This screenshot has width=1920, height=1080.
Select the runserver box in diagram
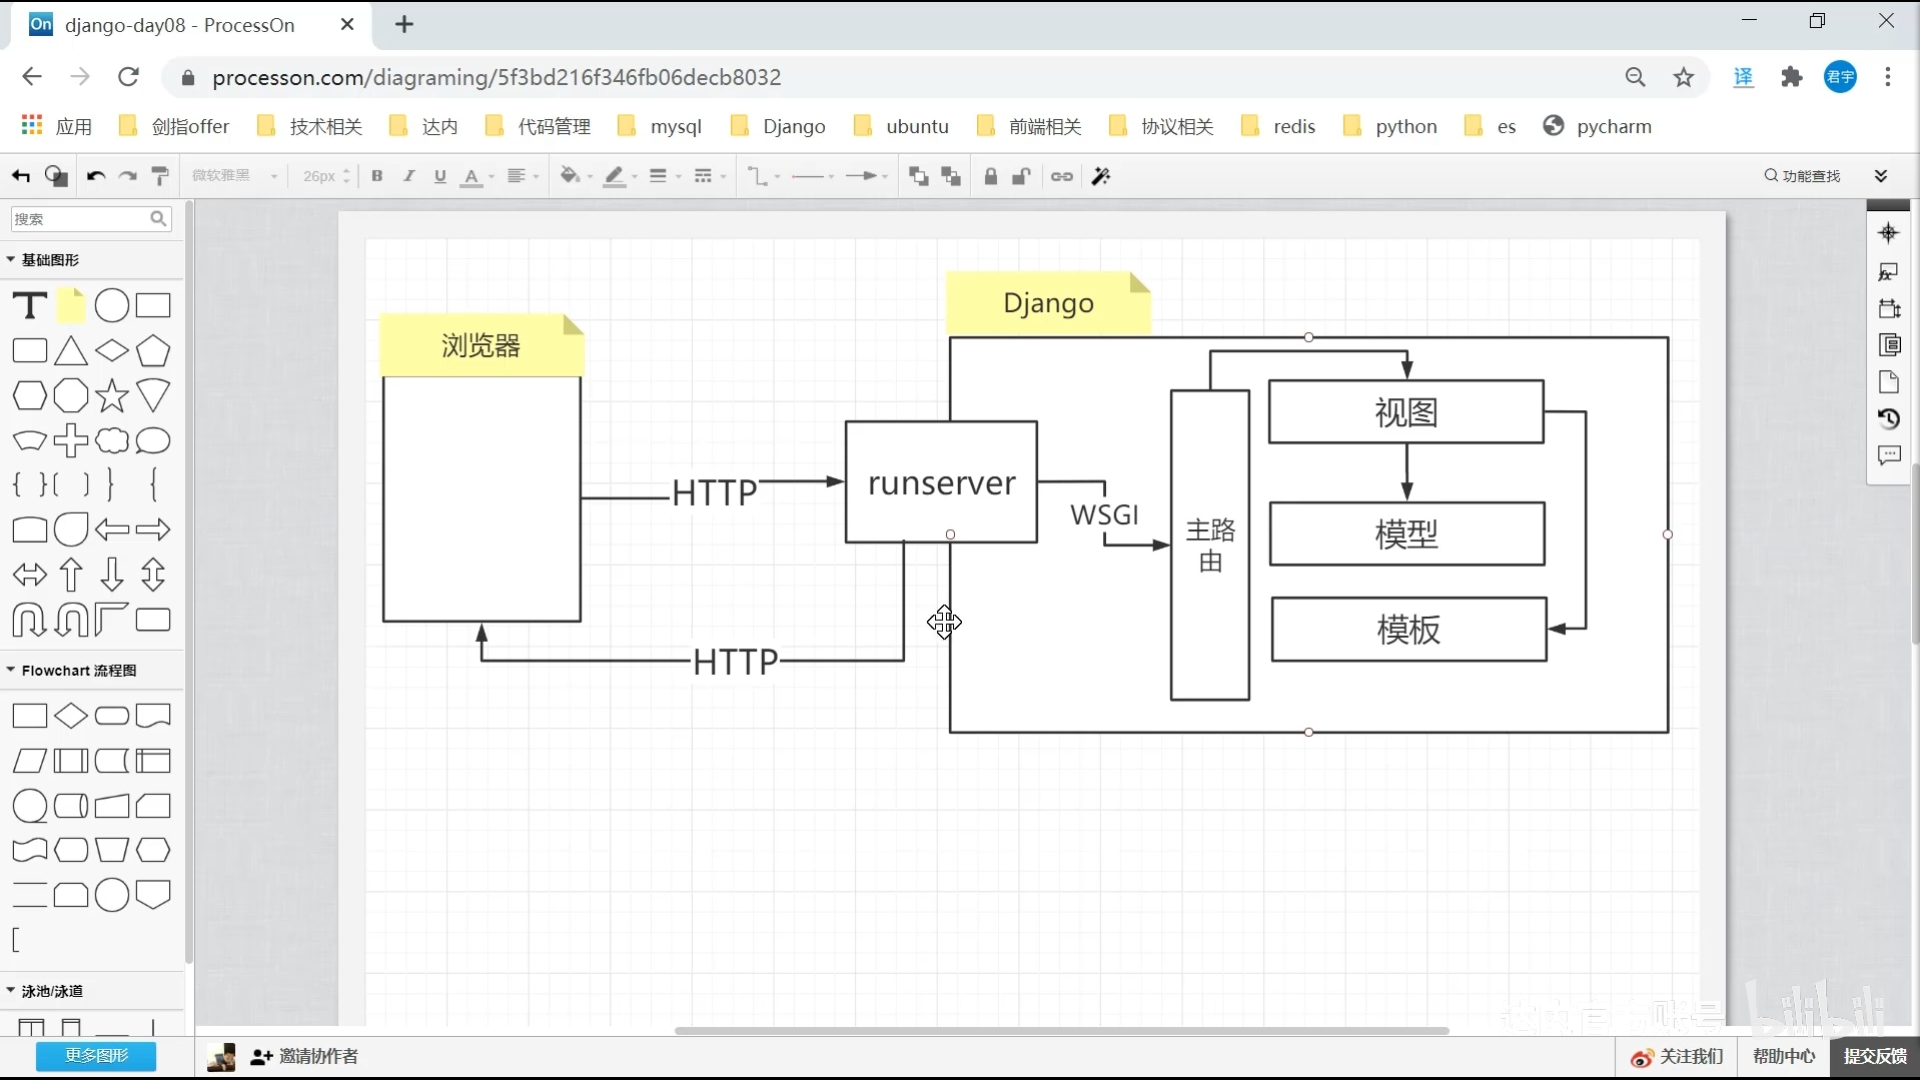[x=941, y=482]
